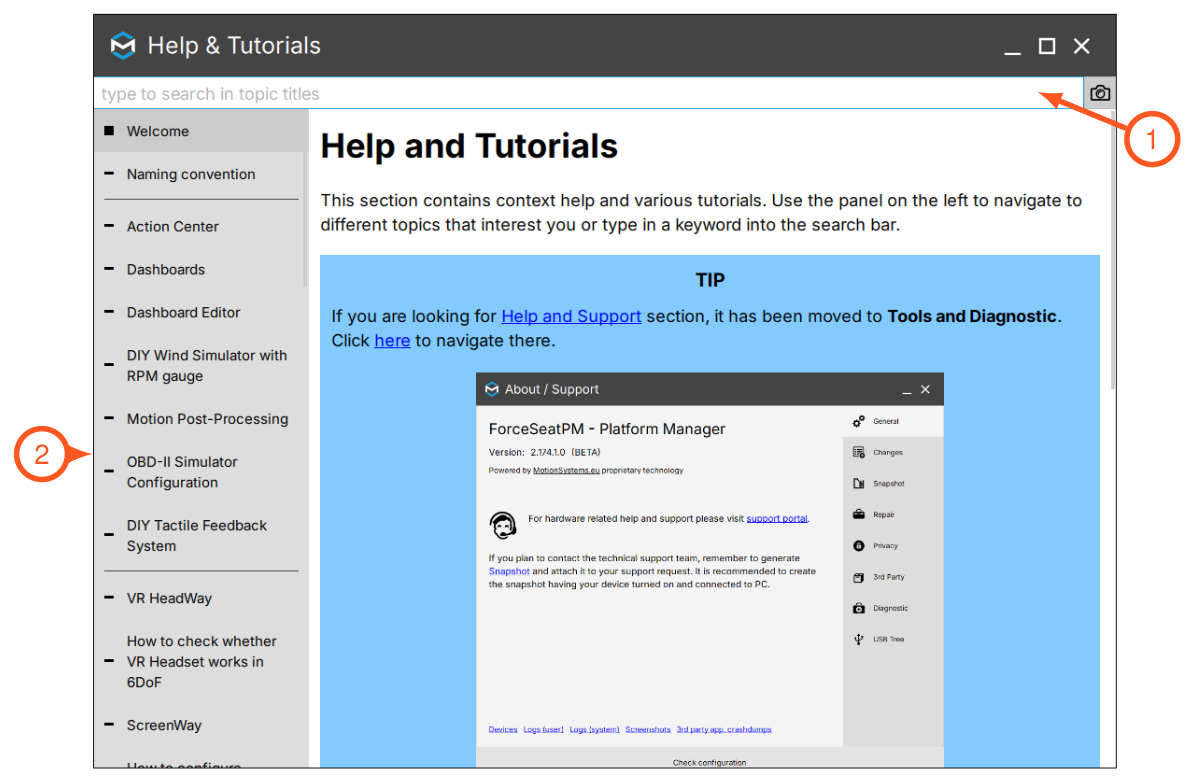Click the Privacy icon in About sidebar

point(859,546)
